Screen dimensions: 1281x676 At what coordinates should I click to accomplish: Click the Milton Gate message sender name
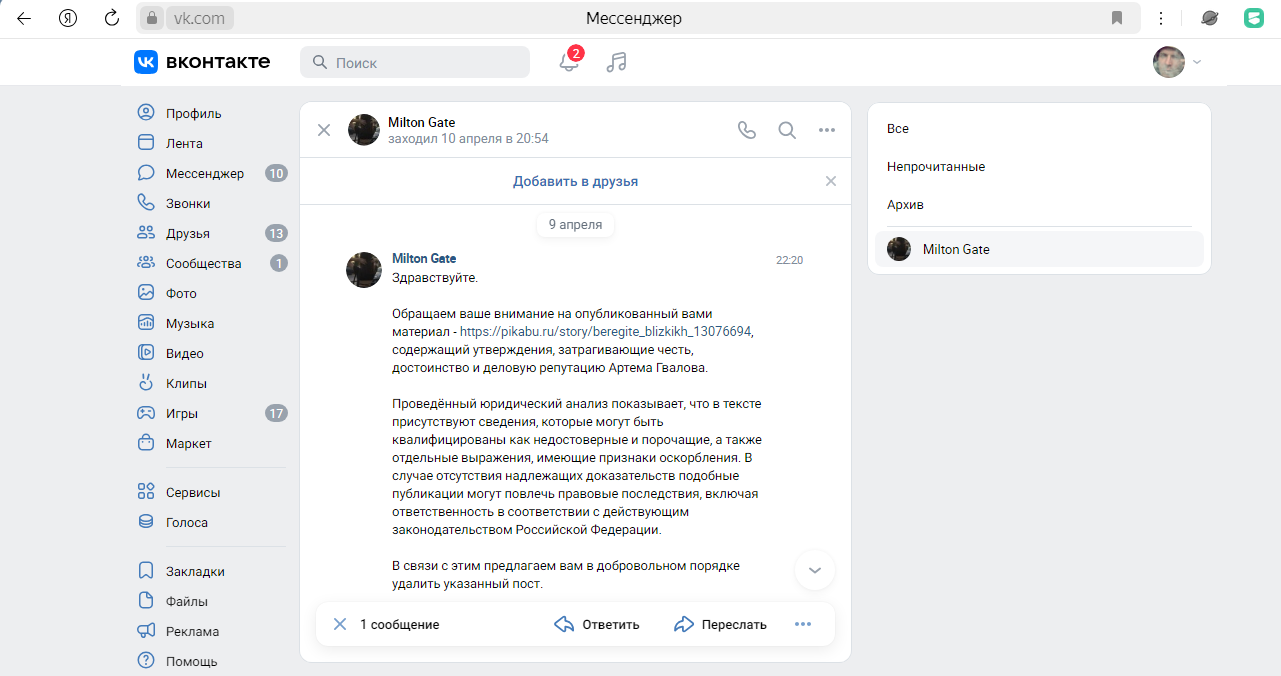[x=424, y=258]
